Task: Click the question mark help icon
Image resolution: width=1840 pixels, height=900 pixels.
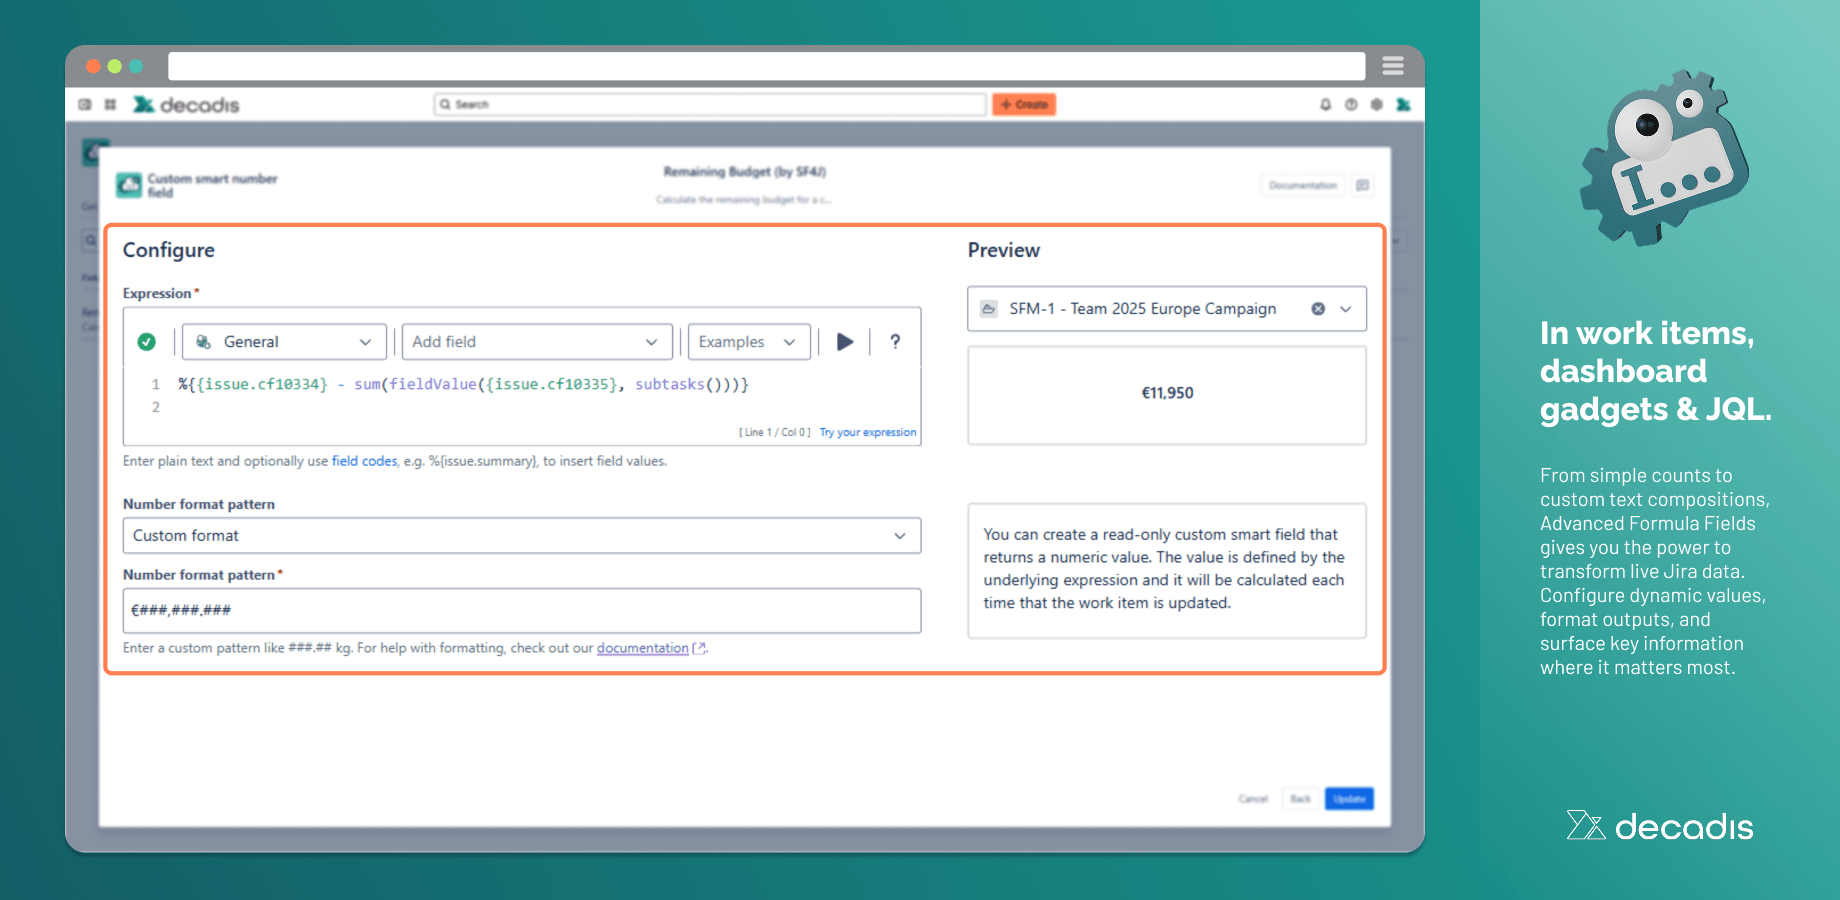Action: click(x=895, y=342)
